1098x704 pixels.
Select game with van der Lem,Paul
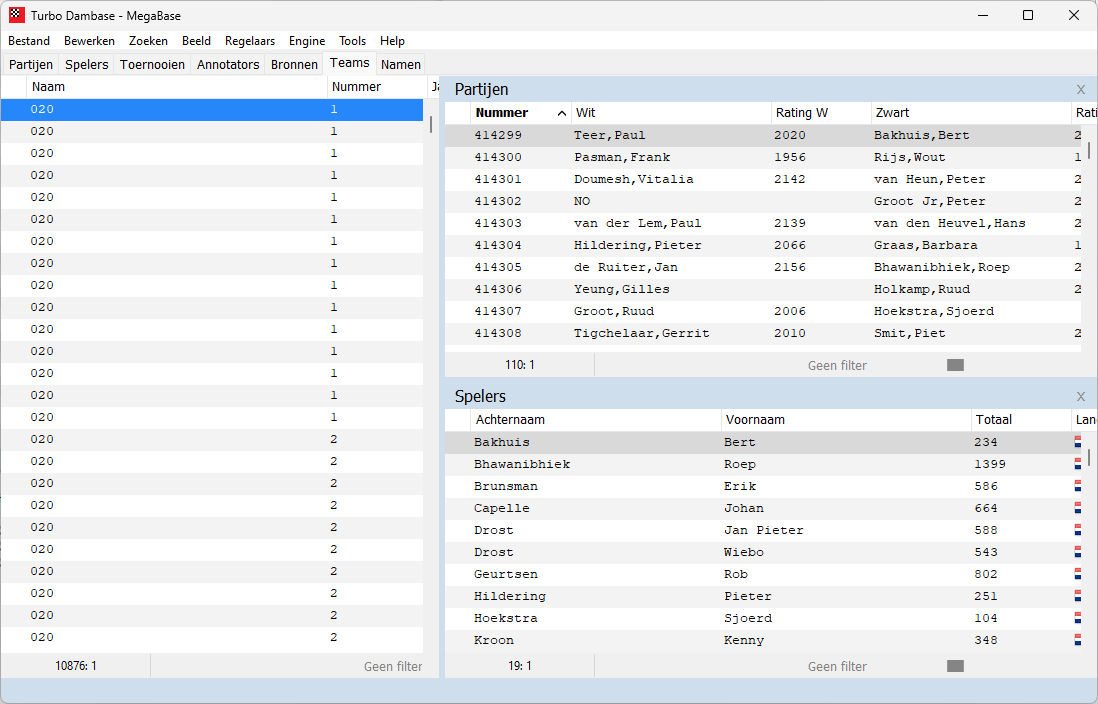click(763, 223)
